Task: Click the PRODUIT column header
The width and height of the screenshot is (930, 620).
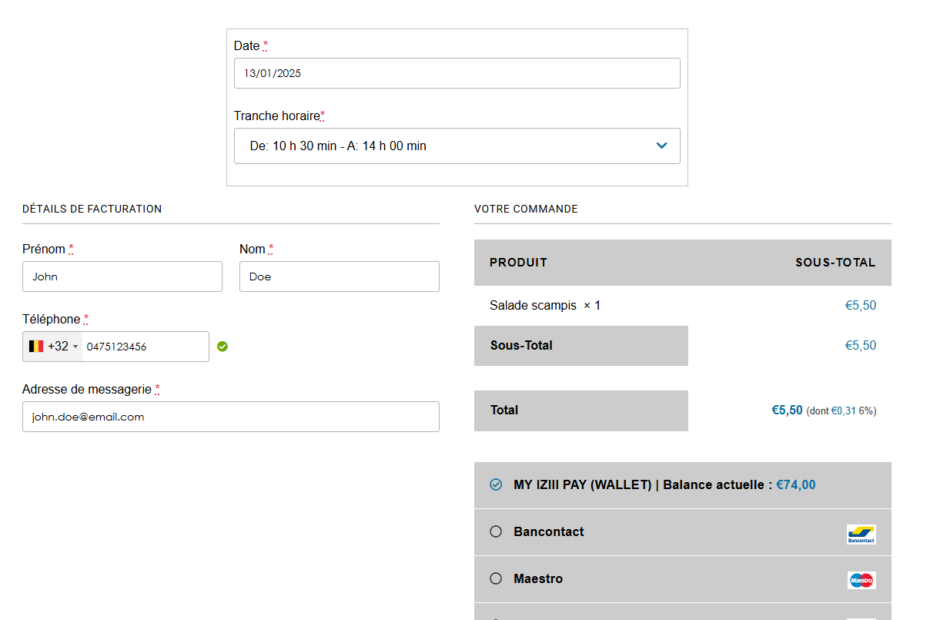Action: pos(518,263)
